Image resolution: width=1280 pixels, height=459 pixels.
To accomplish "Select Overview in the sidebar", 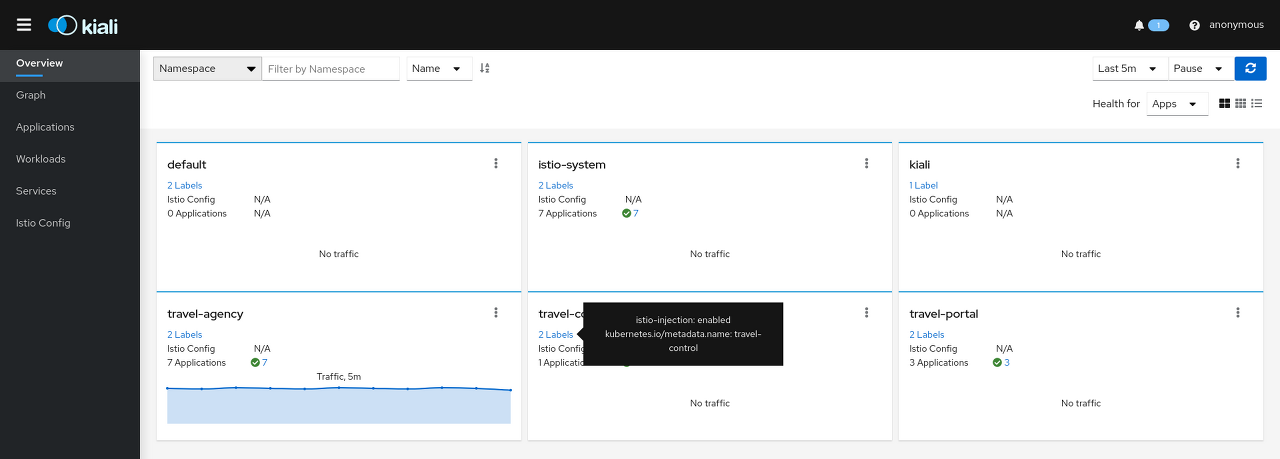I will tap(70, 63).
